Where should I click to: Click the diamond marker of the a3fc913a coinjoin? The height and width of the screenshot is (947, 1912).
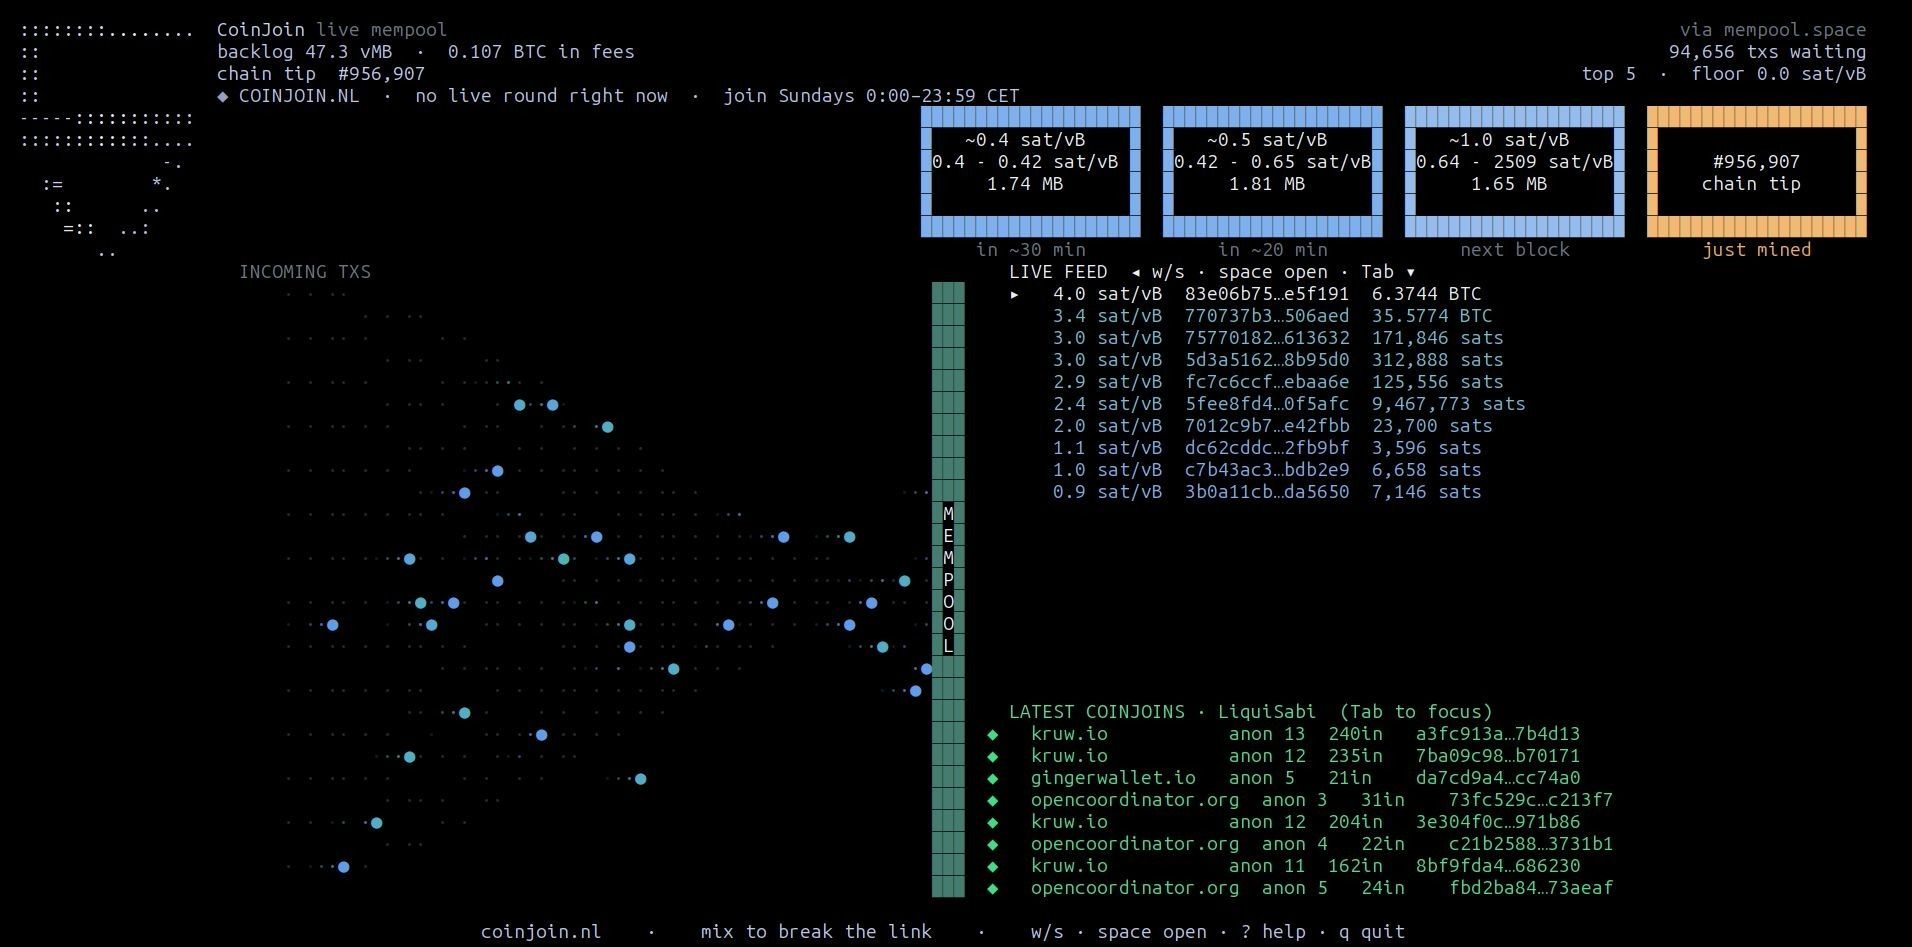click(x=993, y=734)
